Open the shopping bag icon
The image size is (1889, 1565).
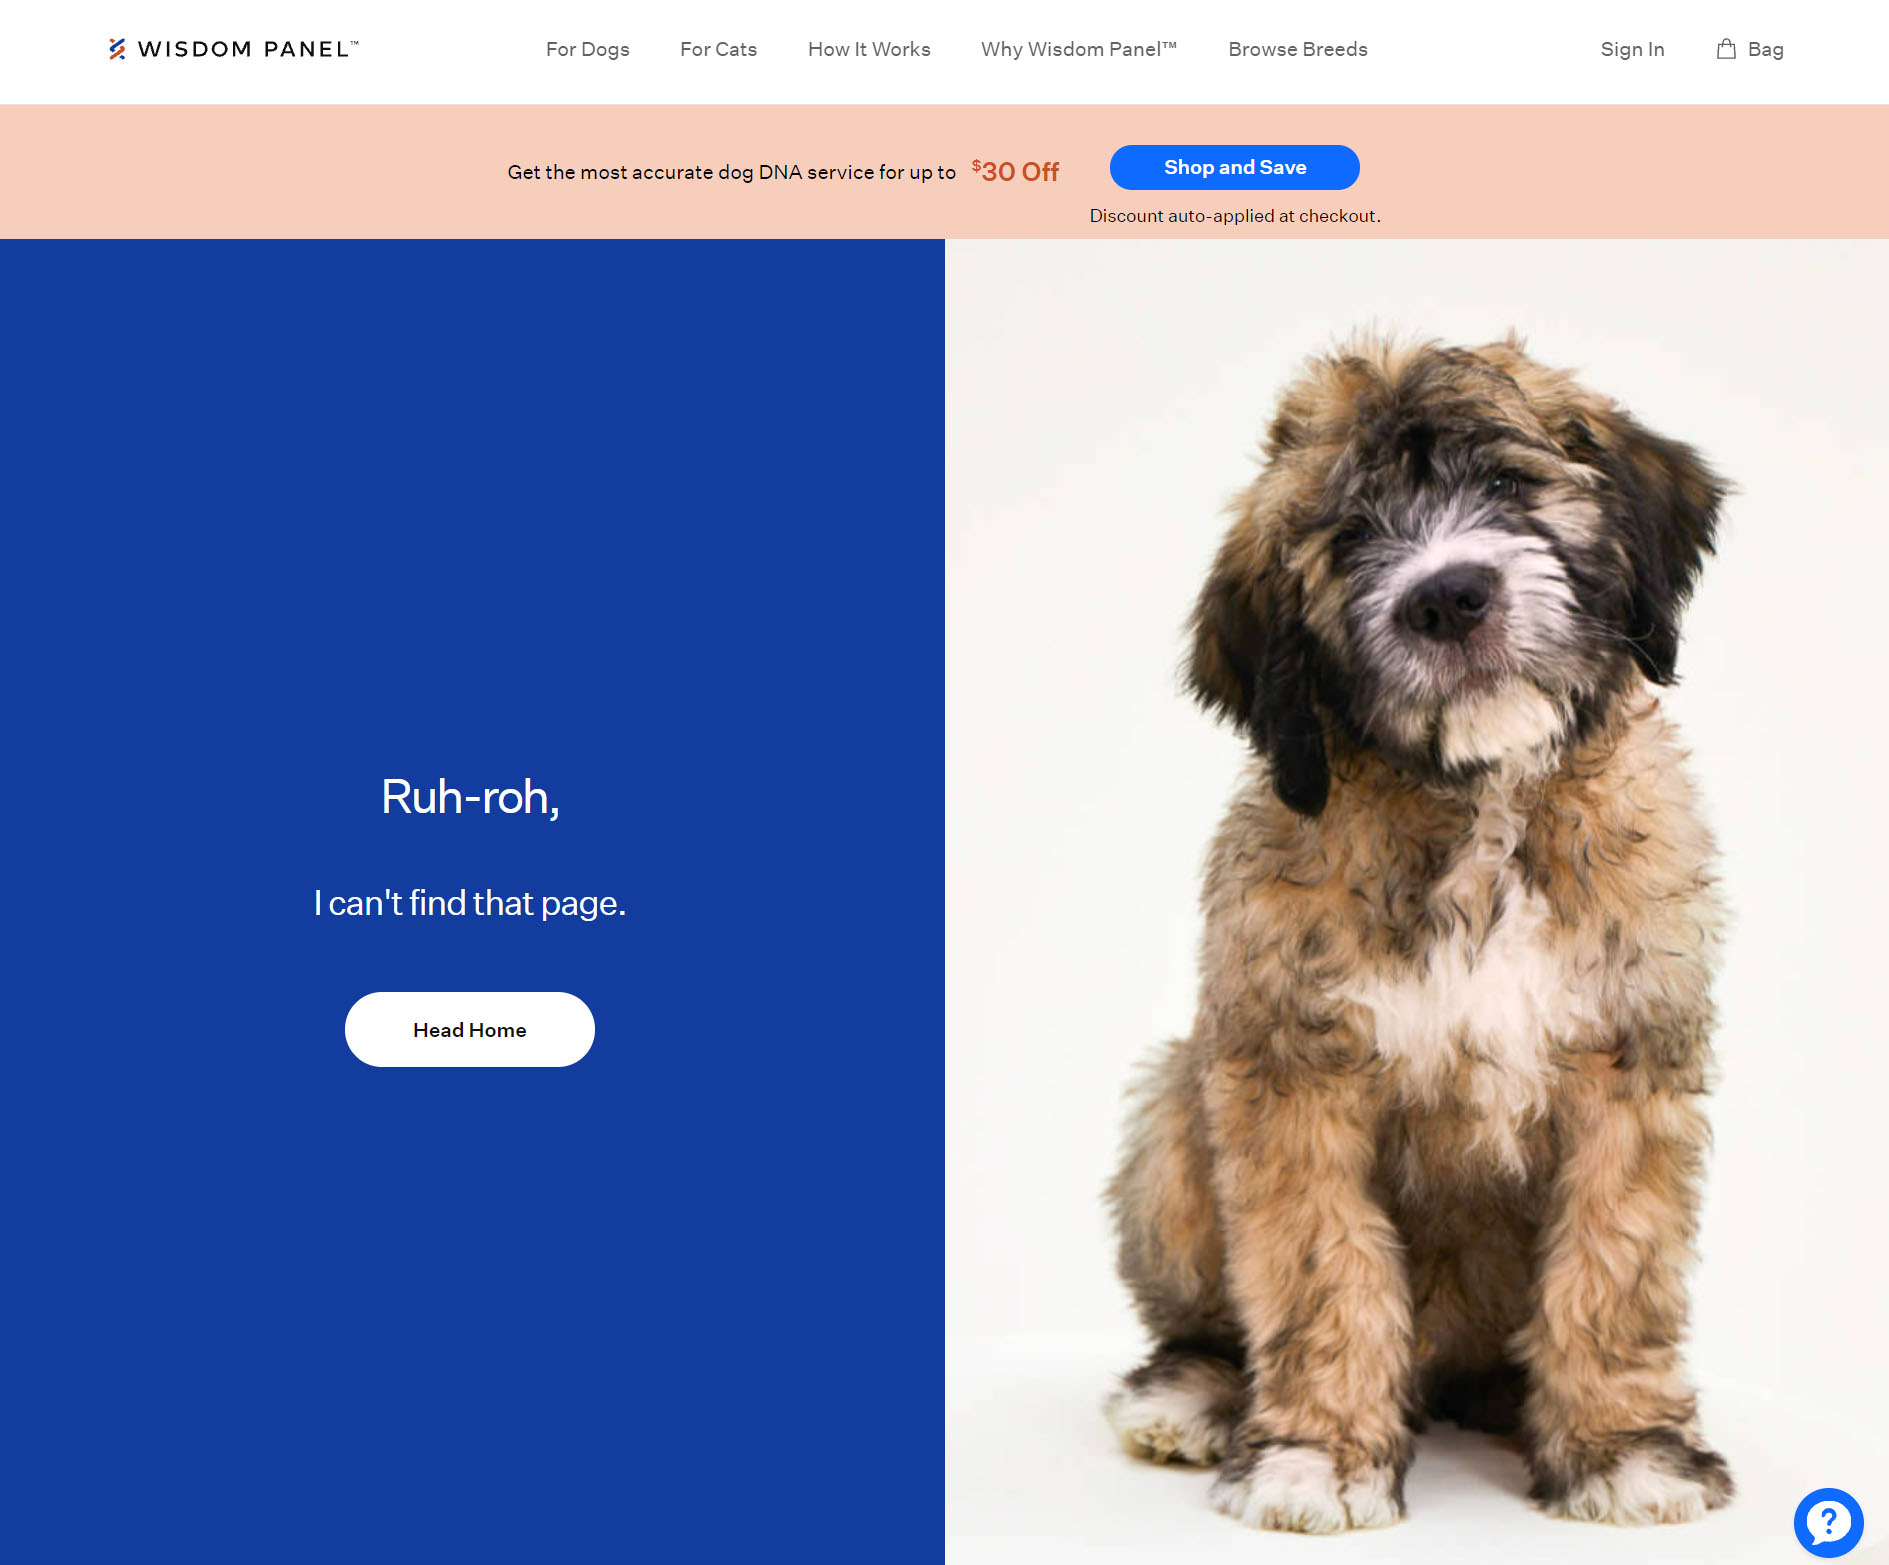(1726, 49)
